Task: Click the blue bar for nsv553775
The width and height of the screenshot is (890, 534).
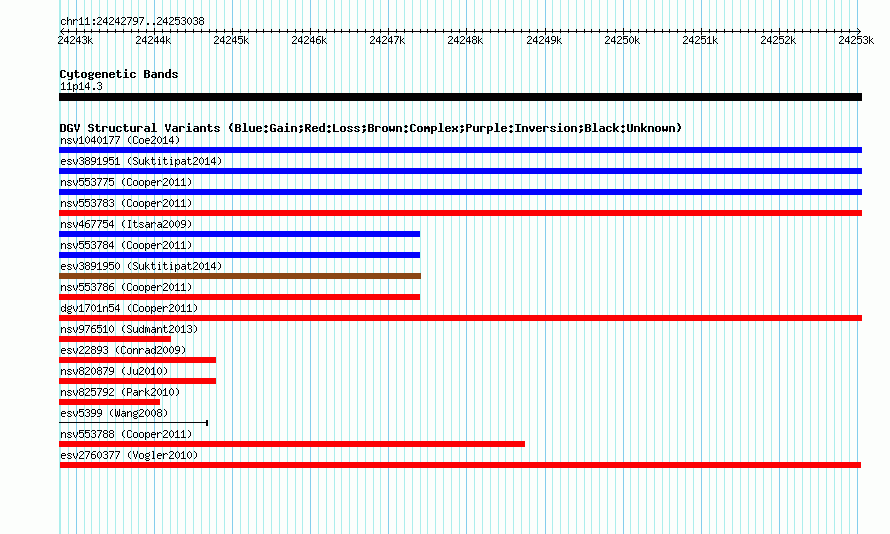Action: click(460, 192)
